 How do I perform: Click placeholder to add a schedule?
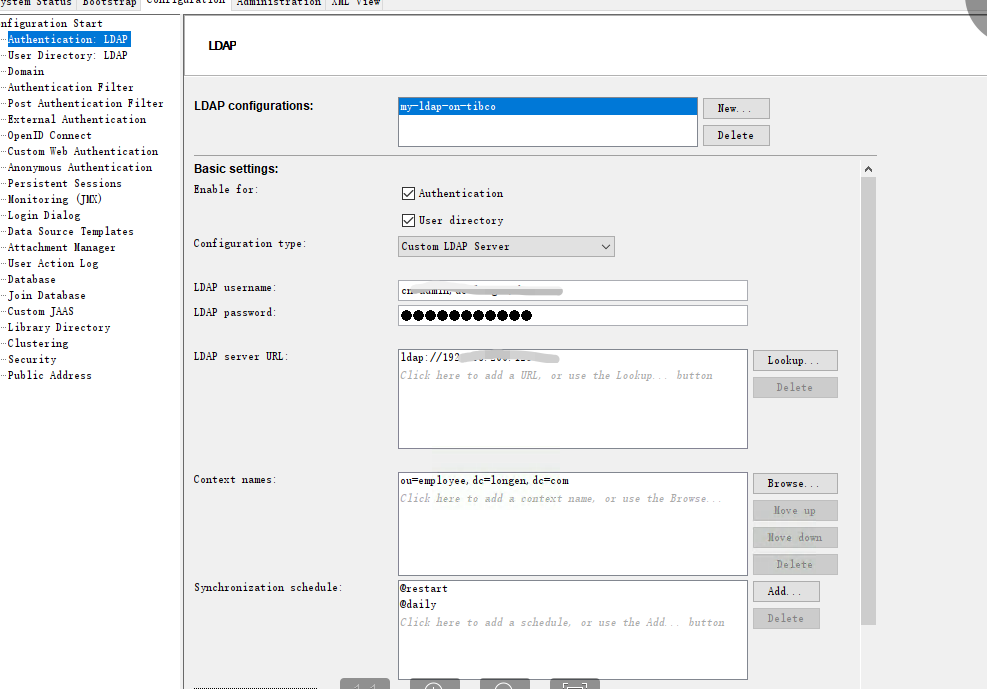[562, 622]
